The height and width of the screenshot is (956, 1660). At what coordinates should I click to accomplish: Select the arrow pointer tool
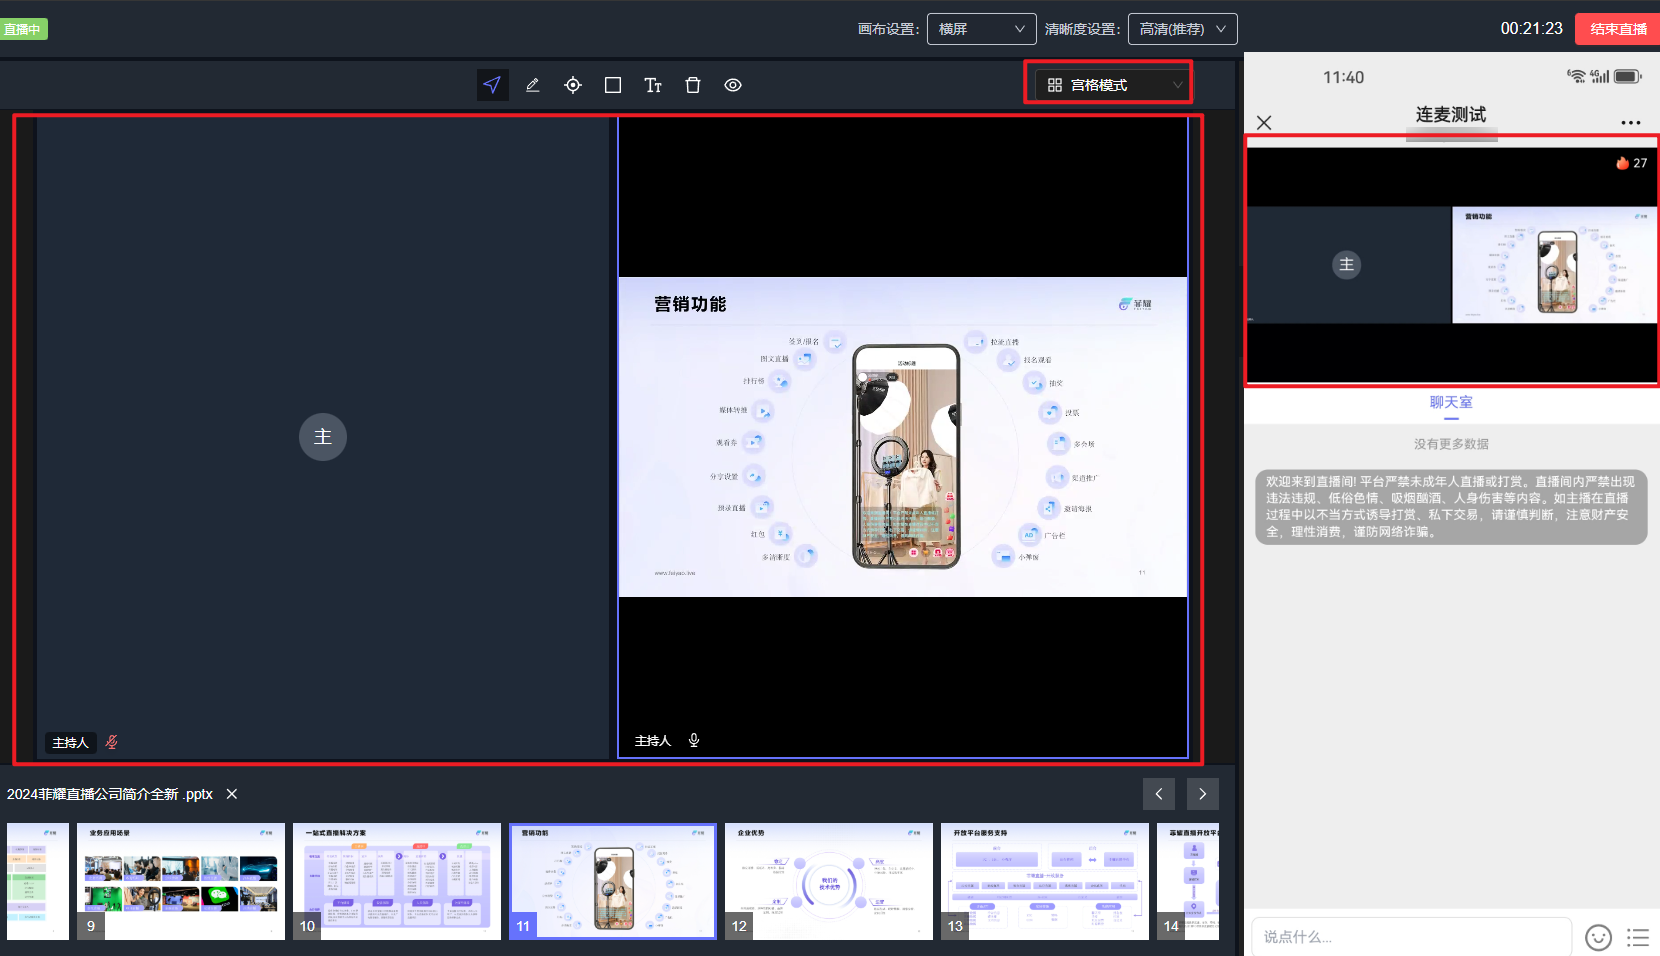[492, 85]
